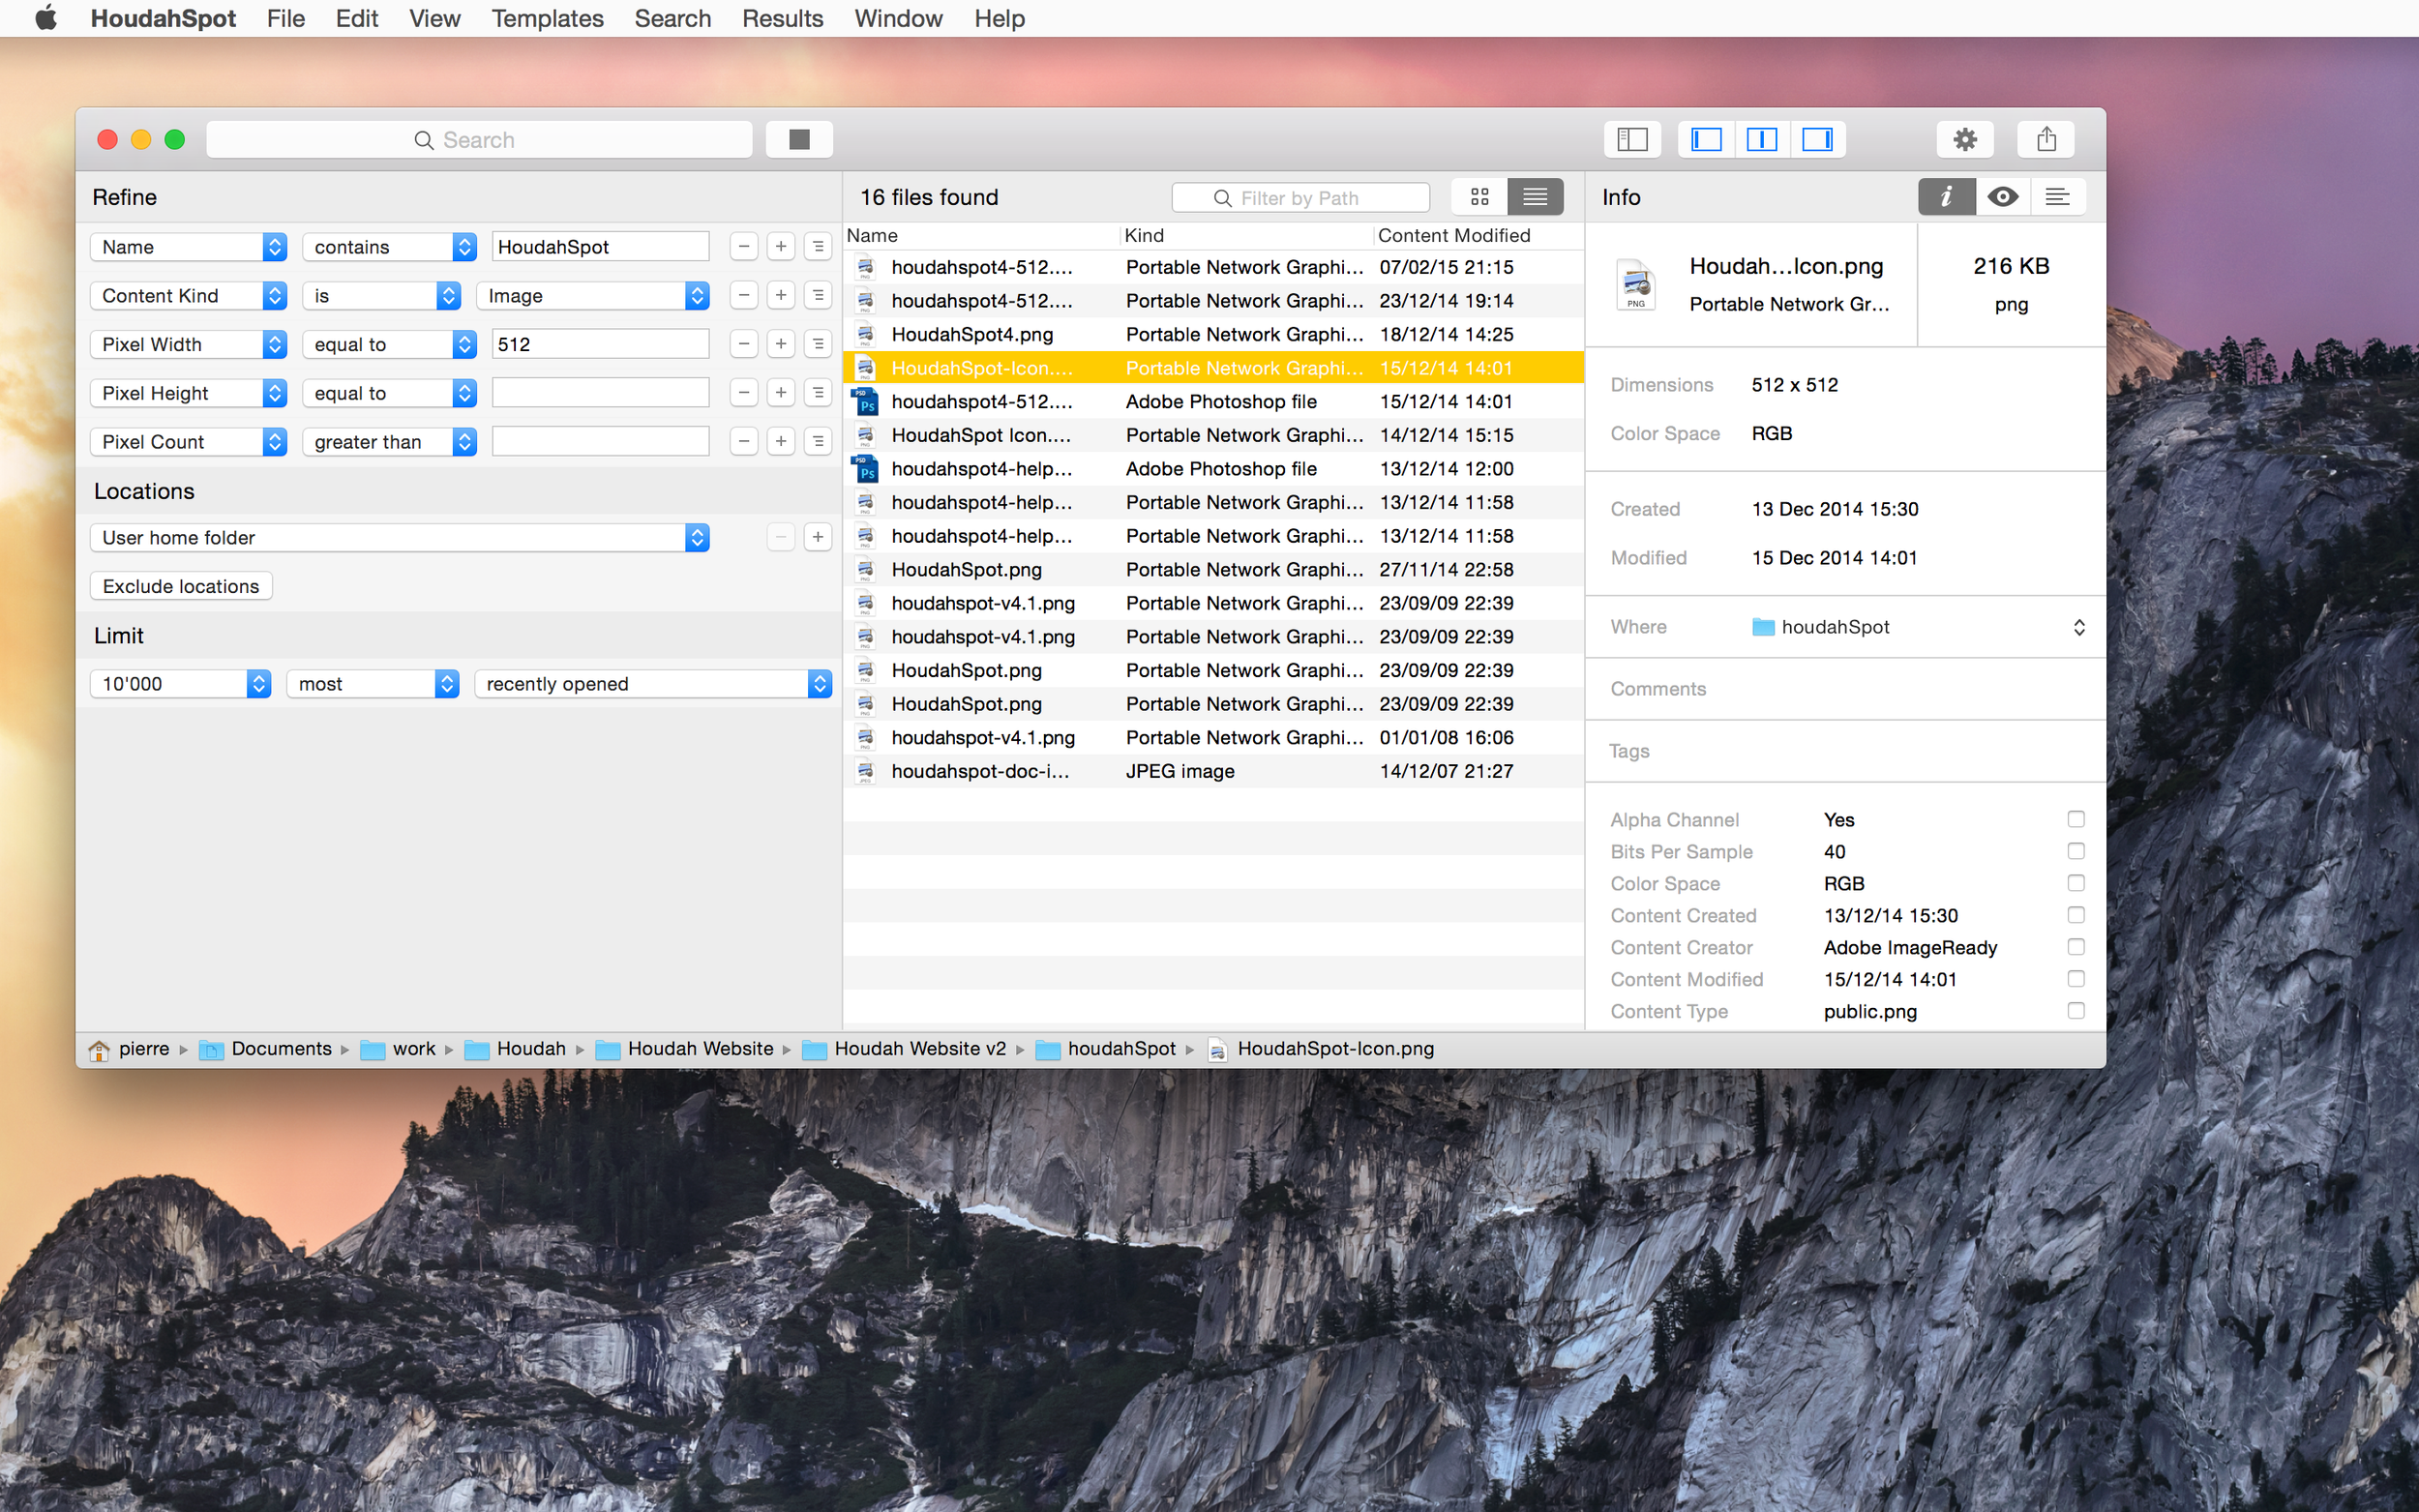Screen dimensions: 2419x1512
Task: Add another search location
Action: [818, 537]
